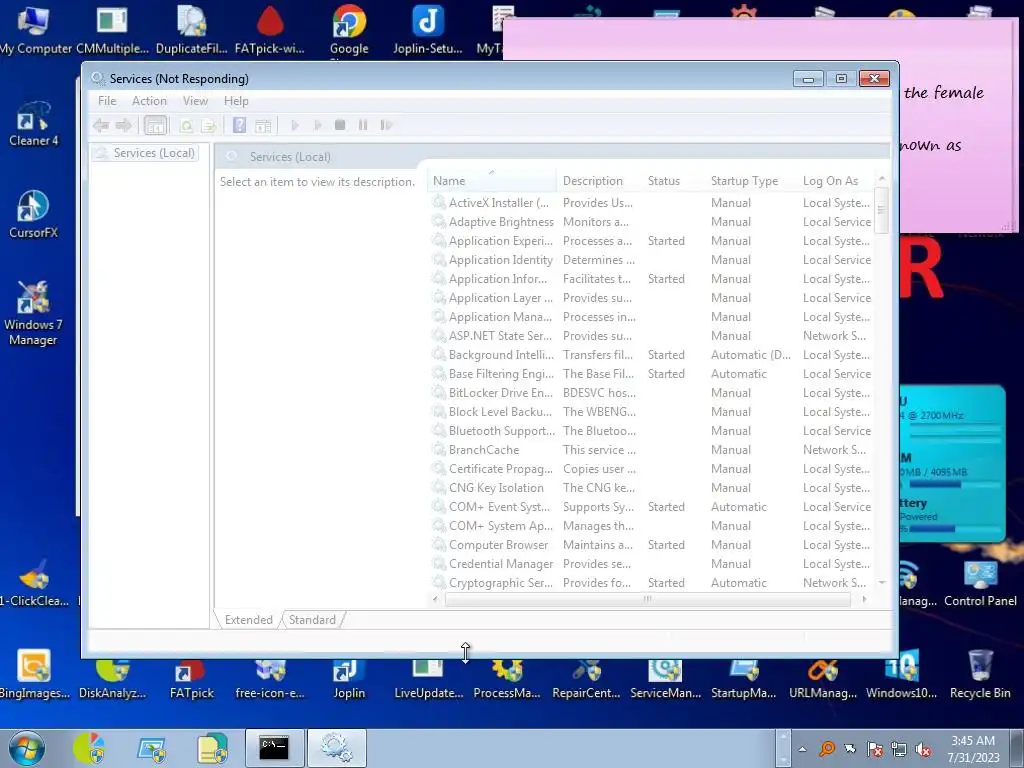Select the Adaptive Brightness service

click(x=651, y=222)
